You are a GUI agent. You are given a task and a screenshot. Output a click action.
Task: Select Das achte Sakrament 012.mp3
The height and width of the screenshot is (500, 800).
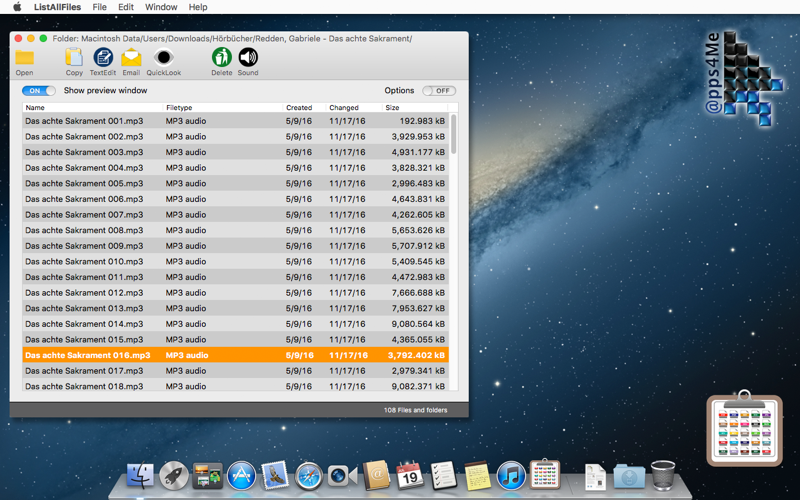[235, 293]
